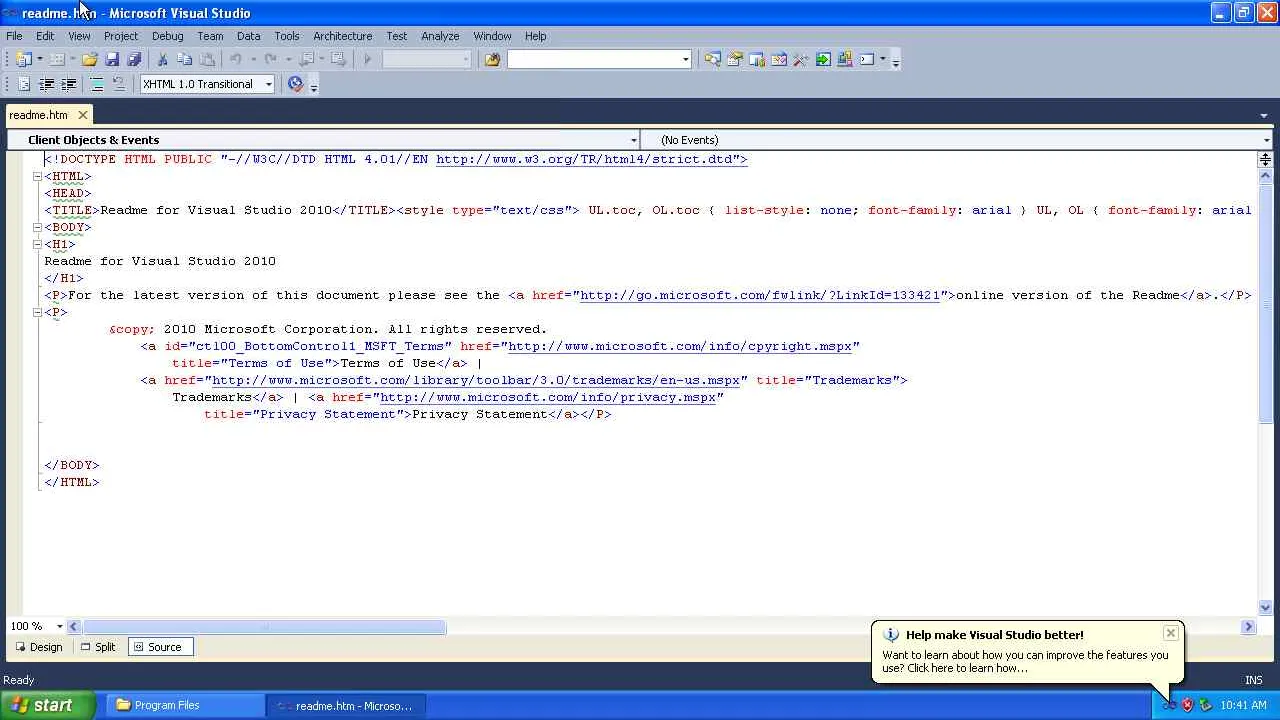This screenshot has height=720, width=1280.
Task: Collapse the BODY tag outlining node
Action: pyautogui.click(x=37, y=227)
